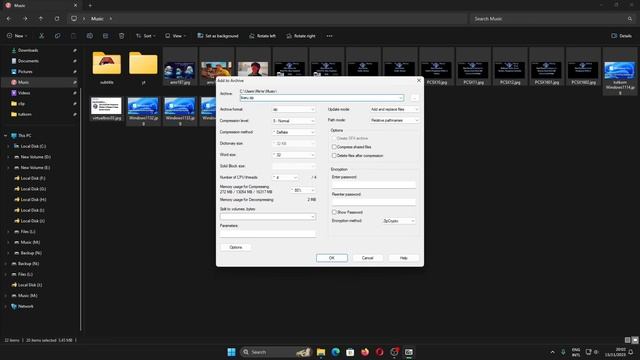Click the Search Music box
640x360 pixels.
tap(552, 19)
